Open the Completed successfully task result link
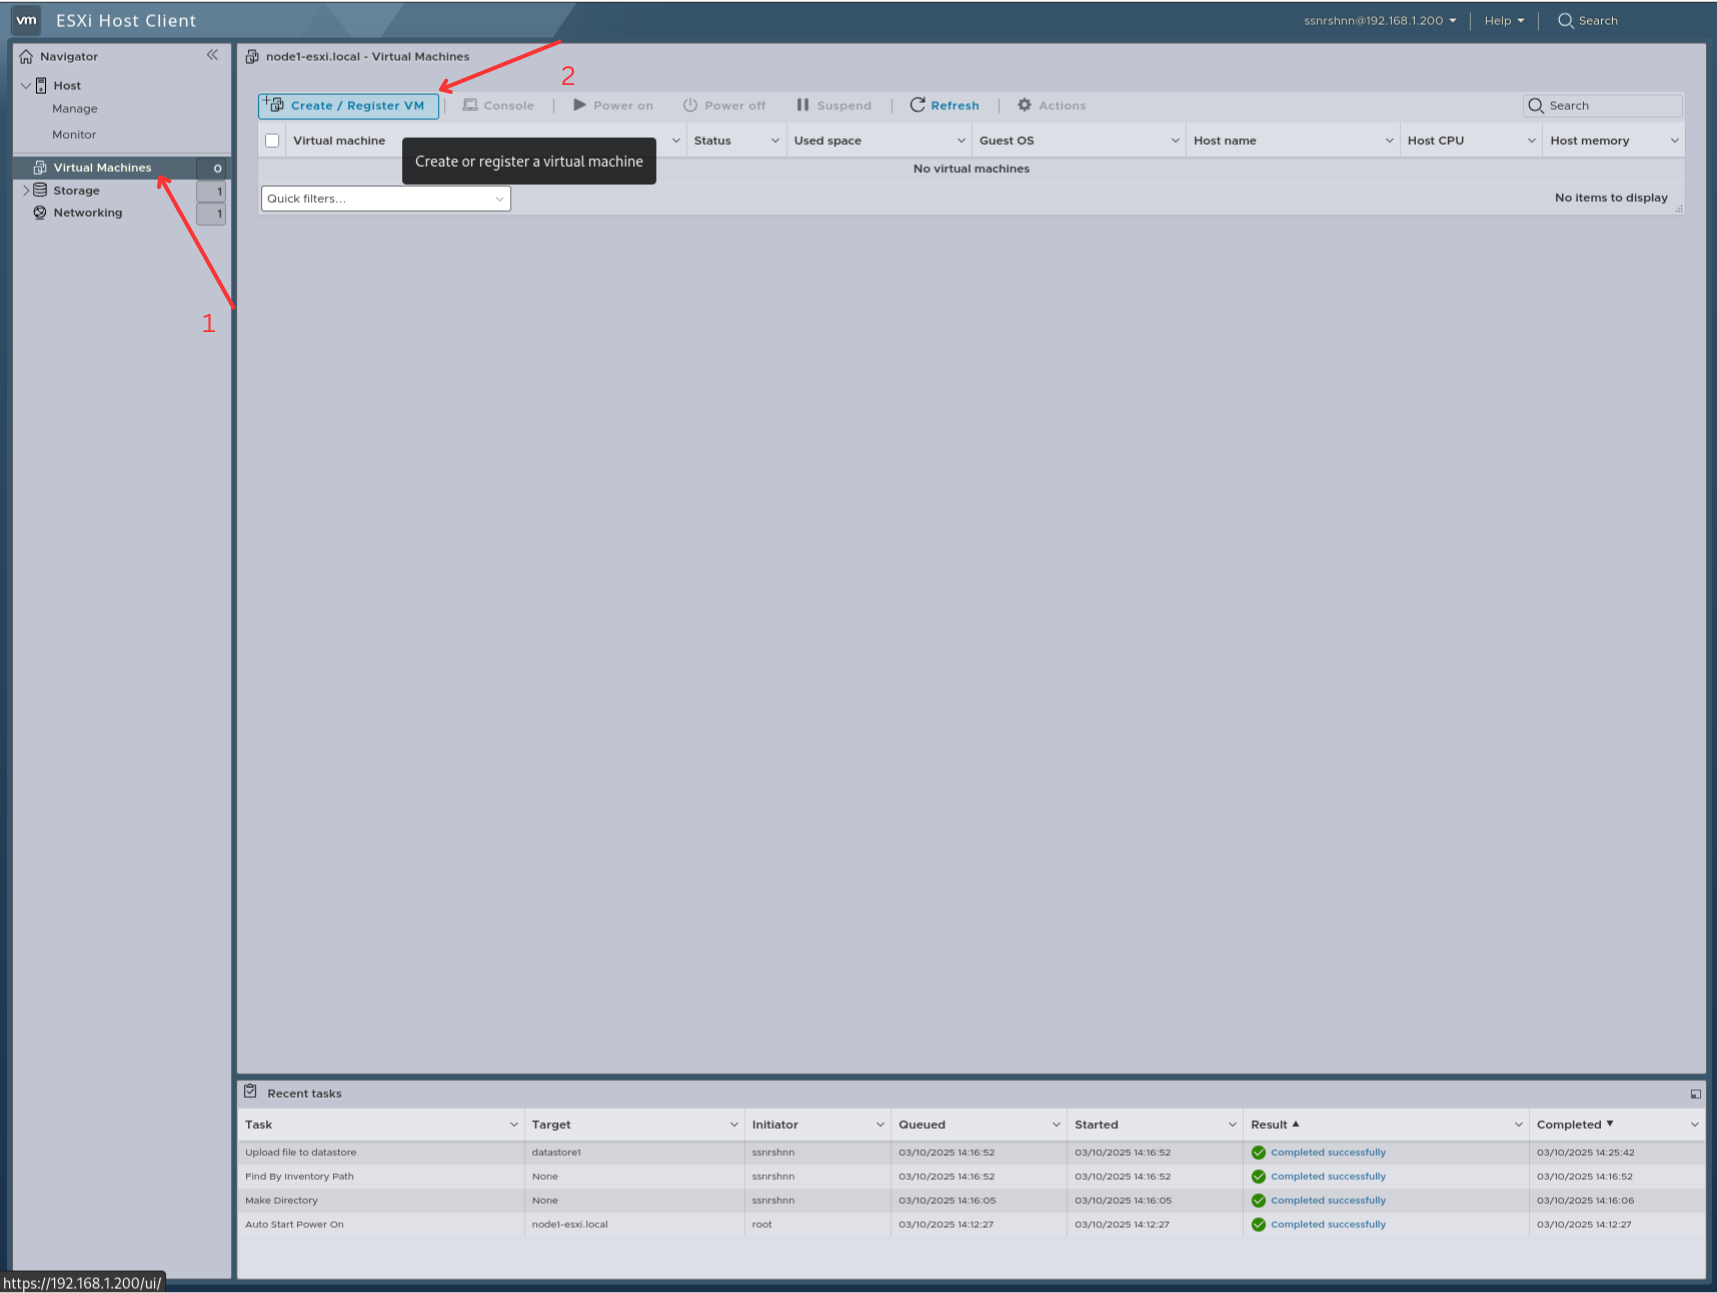Image resolution: width=1717 pixels, height=1293 pixels. coord(1327,1152)
